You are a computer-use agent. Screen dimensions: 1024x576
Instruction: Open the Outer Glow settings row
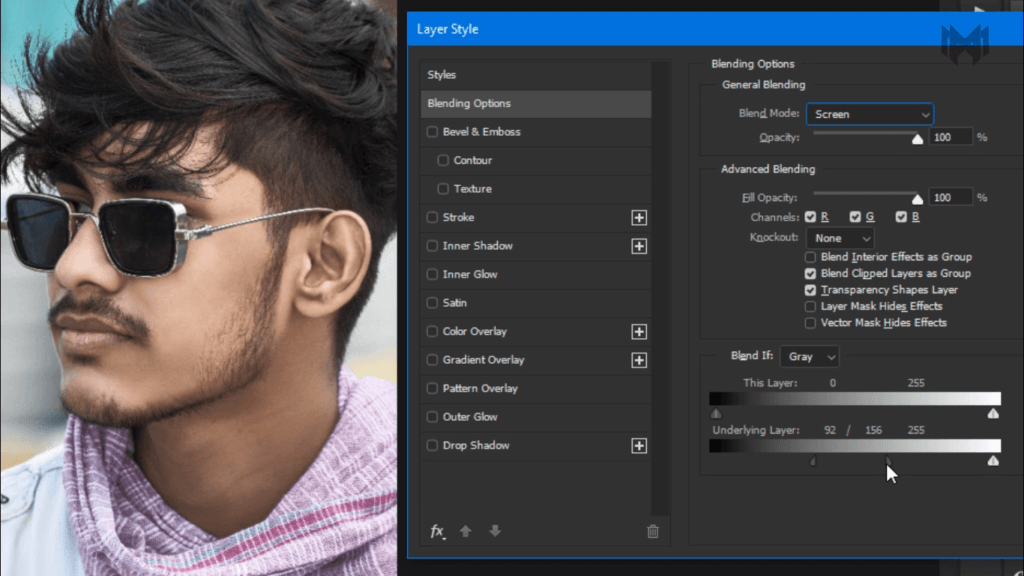pyautogui.click(x=536, y=417)
